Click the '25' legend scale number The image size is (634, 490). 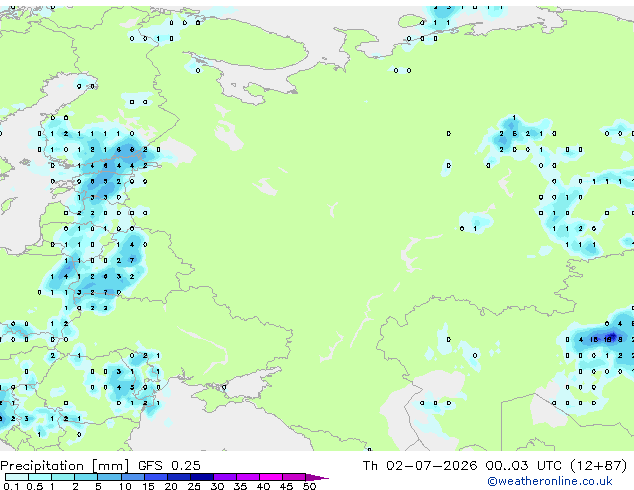pos(194,486)
